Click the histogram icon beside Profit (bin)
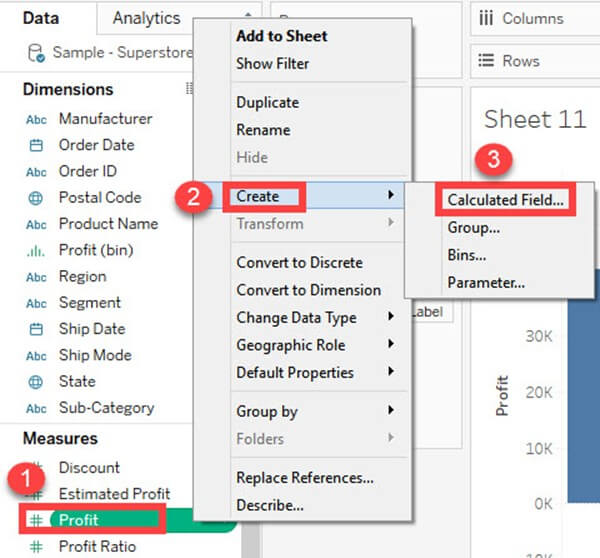The image size is (600, 558). [x=36, y=250]
